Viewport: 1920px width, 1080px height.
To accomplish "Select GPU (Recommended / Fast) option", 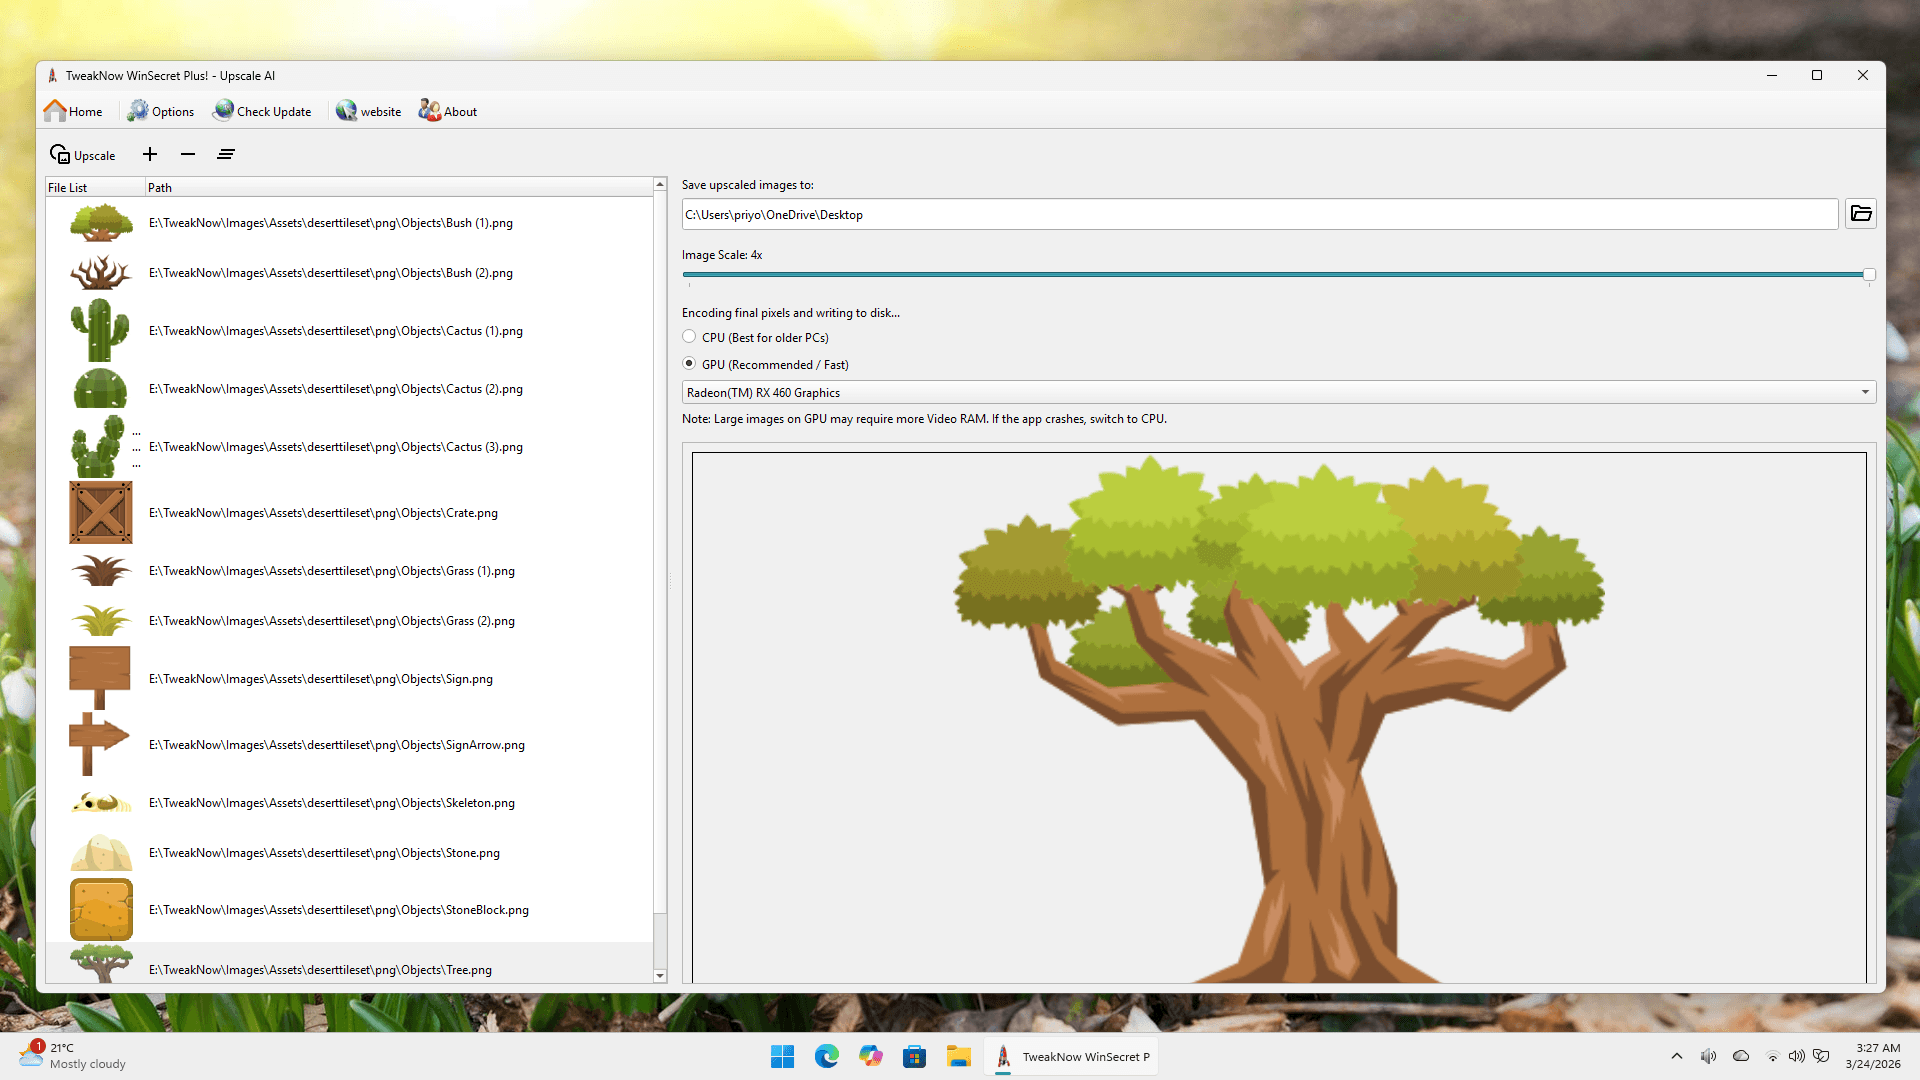I will (x=689, y=364).
